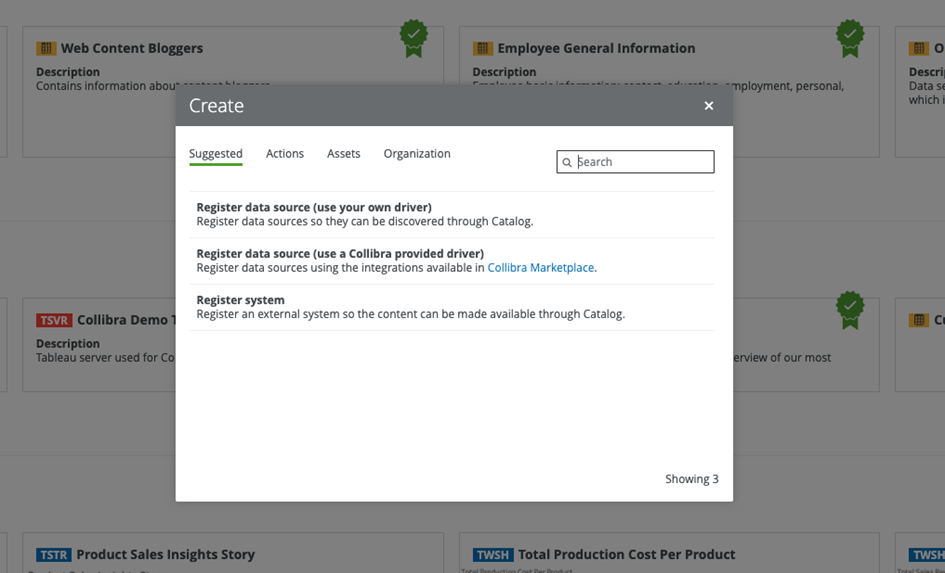Screen dimensions: 945x573
Task: Close the Create dialog with X icon
Action: 709,105
